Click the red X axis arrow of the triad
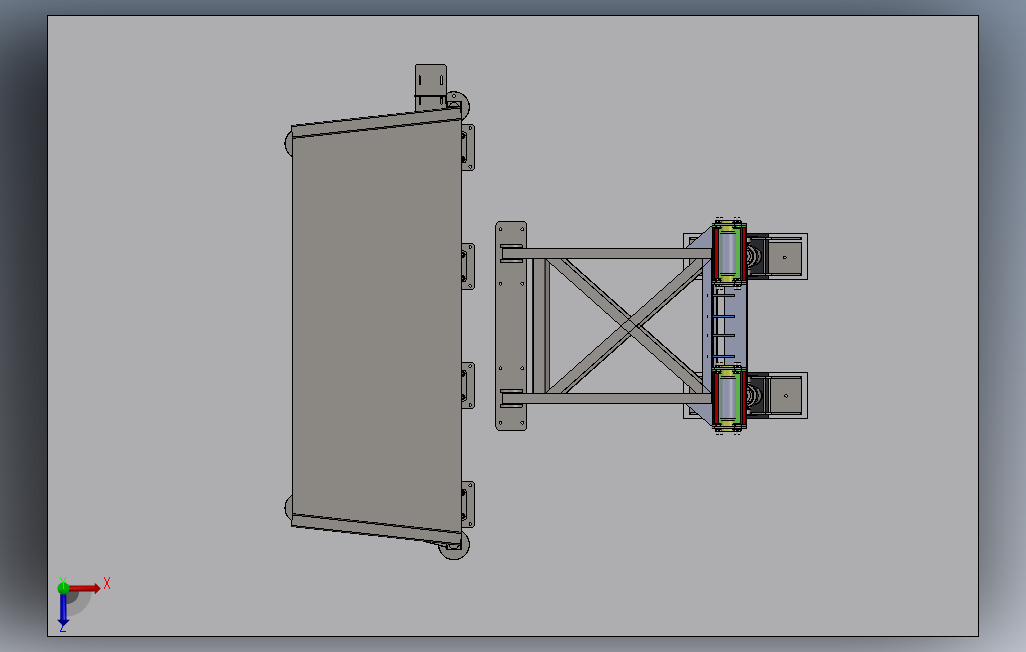Image resolution: width=1026 pixels, height=652 pixels. point(84,588)
